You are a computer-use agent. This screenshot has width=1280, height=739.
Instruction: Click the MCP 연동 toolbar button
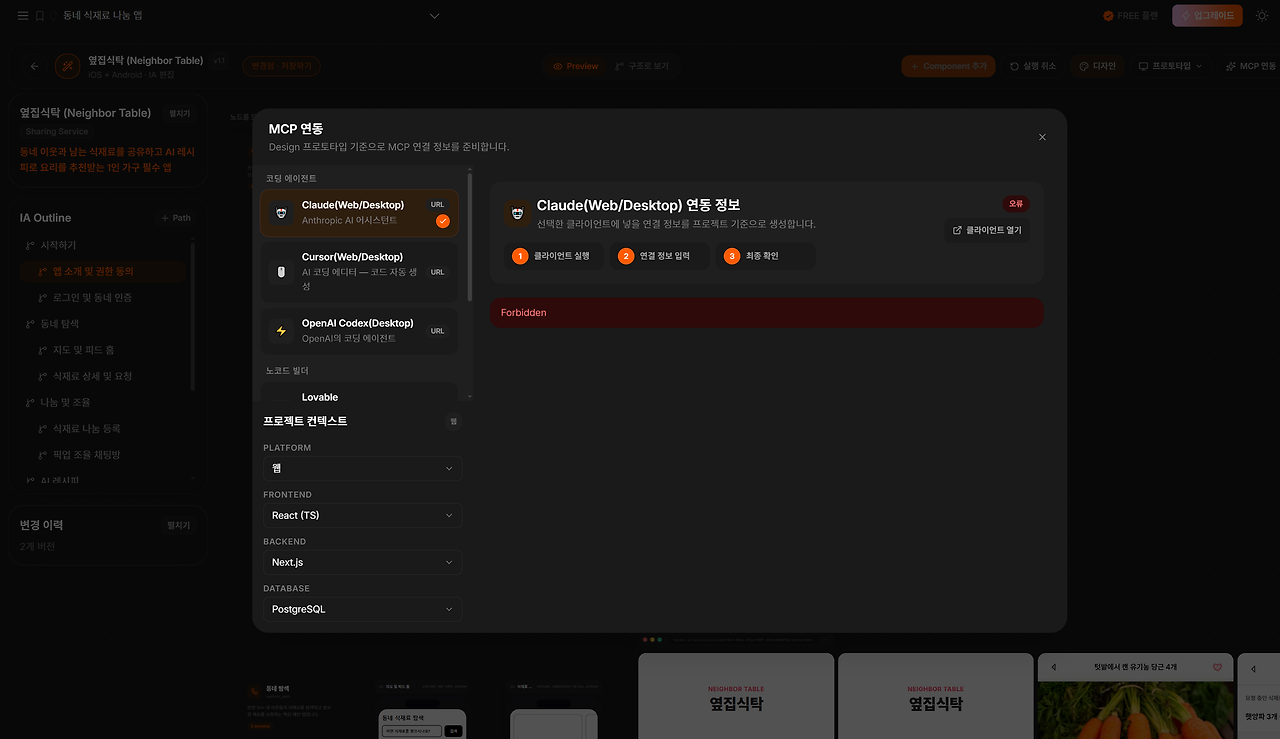click(1250, 66)
